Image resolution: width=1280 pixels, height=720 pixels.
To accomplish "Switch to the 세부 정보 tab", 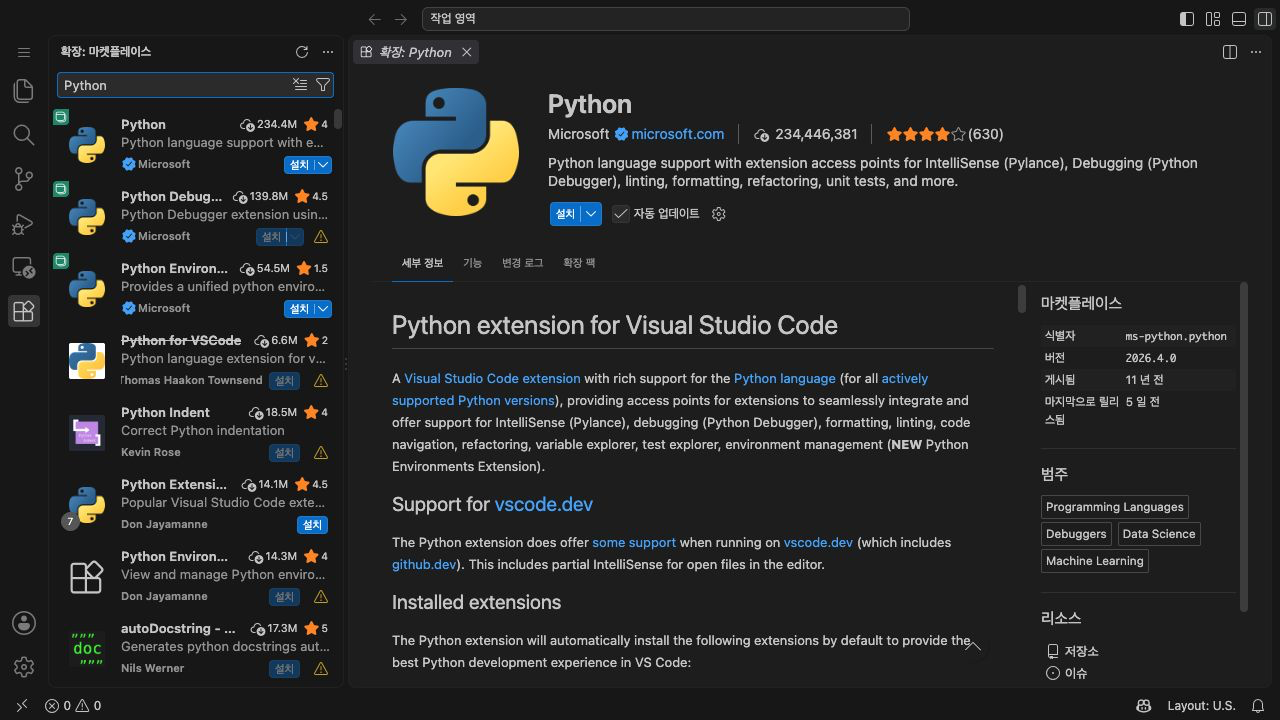I will [422, 262].
